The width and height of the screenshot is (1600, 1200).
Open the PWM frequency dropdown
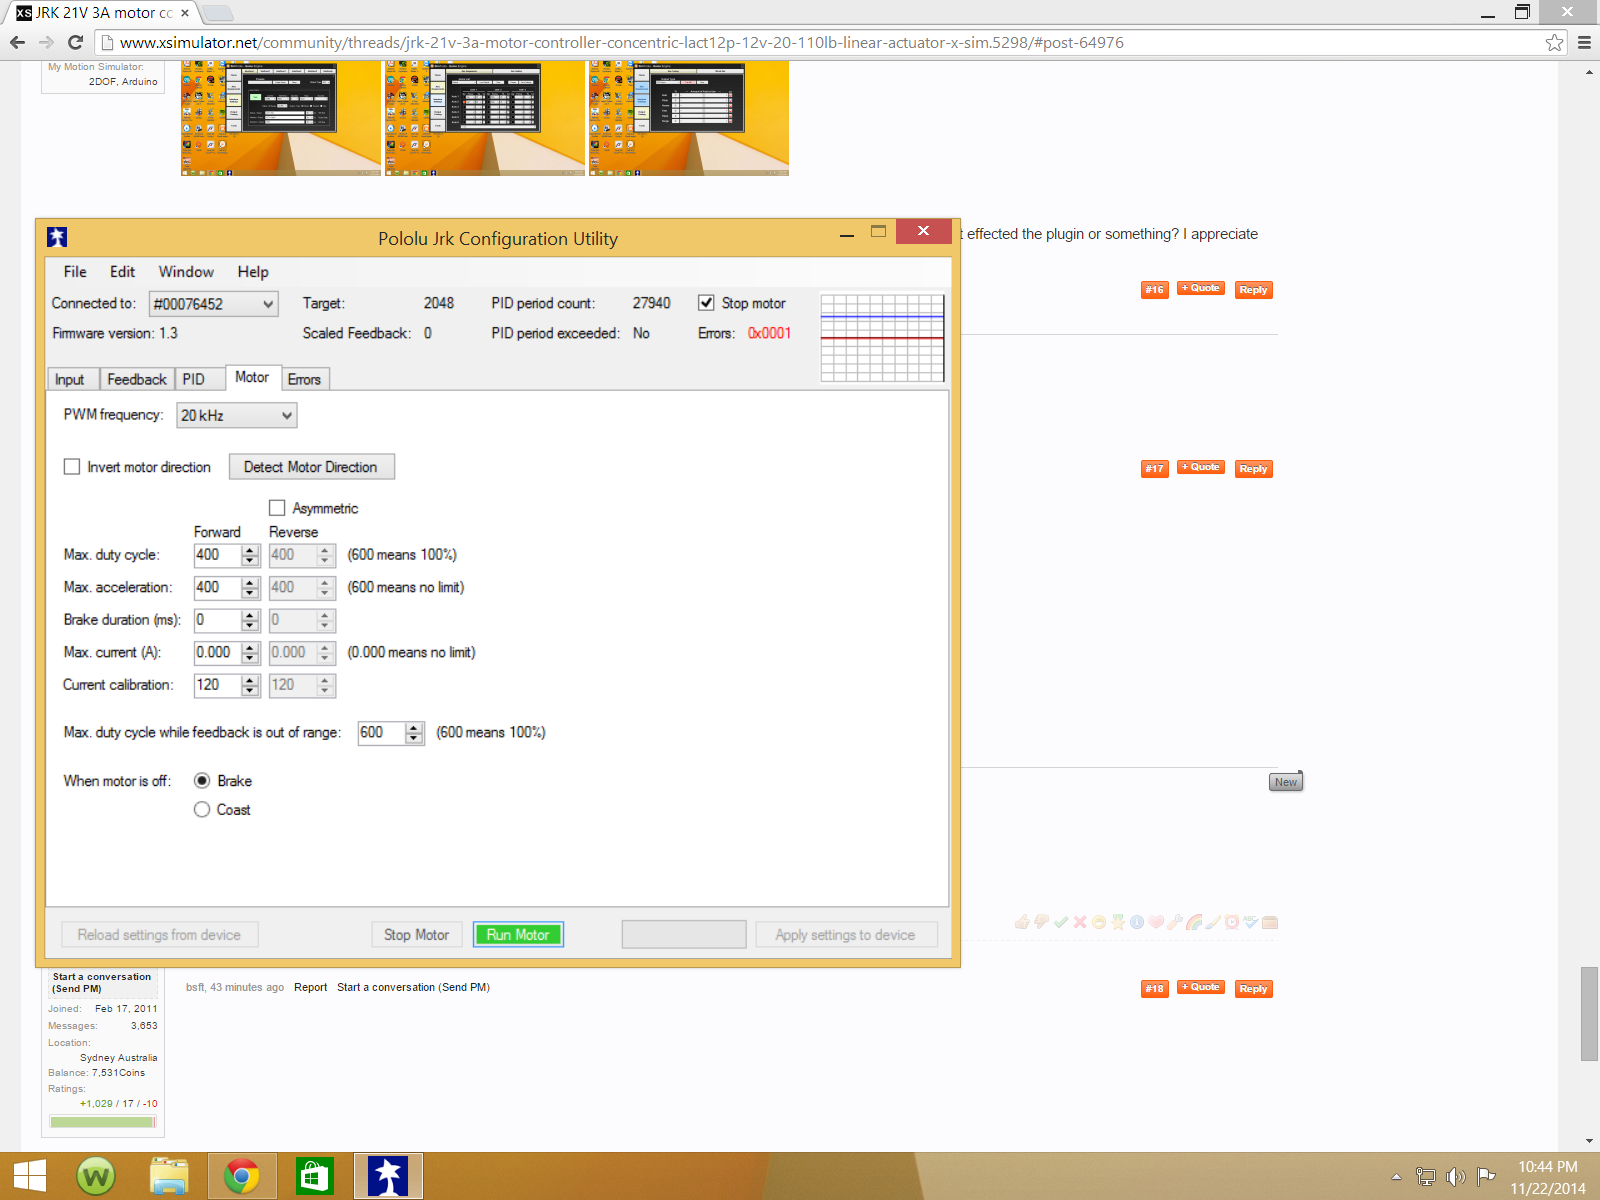click(x=237, y=415)
